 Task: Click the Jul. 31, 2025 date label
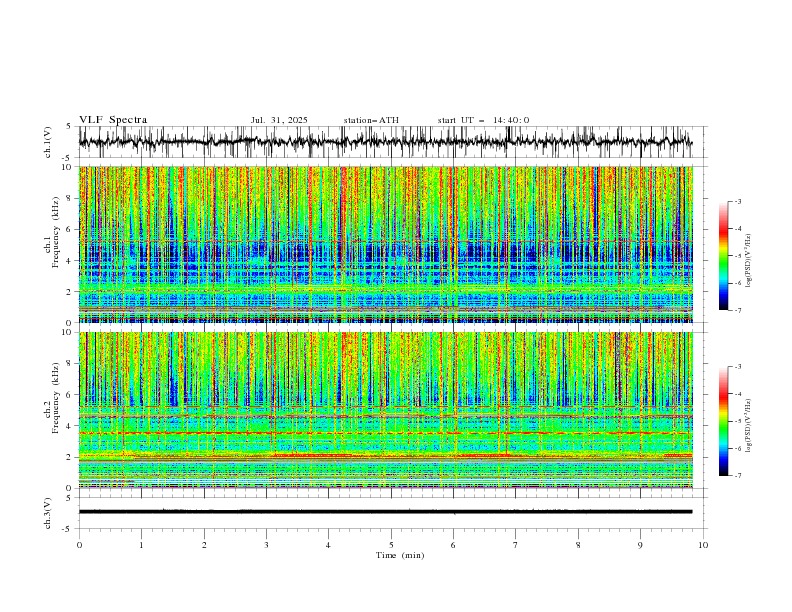(x=279, y=120)
